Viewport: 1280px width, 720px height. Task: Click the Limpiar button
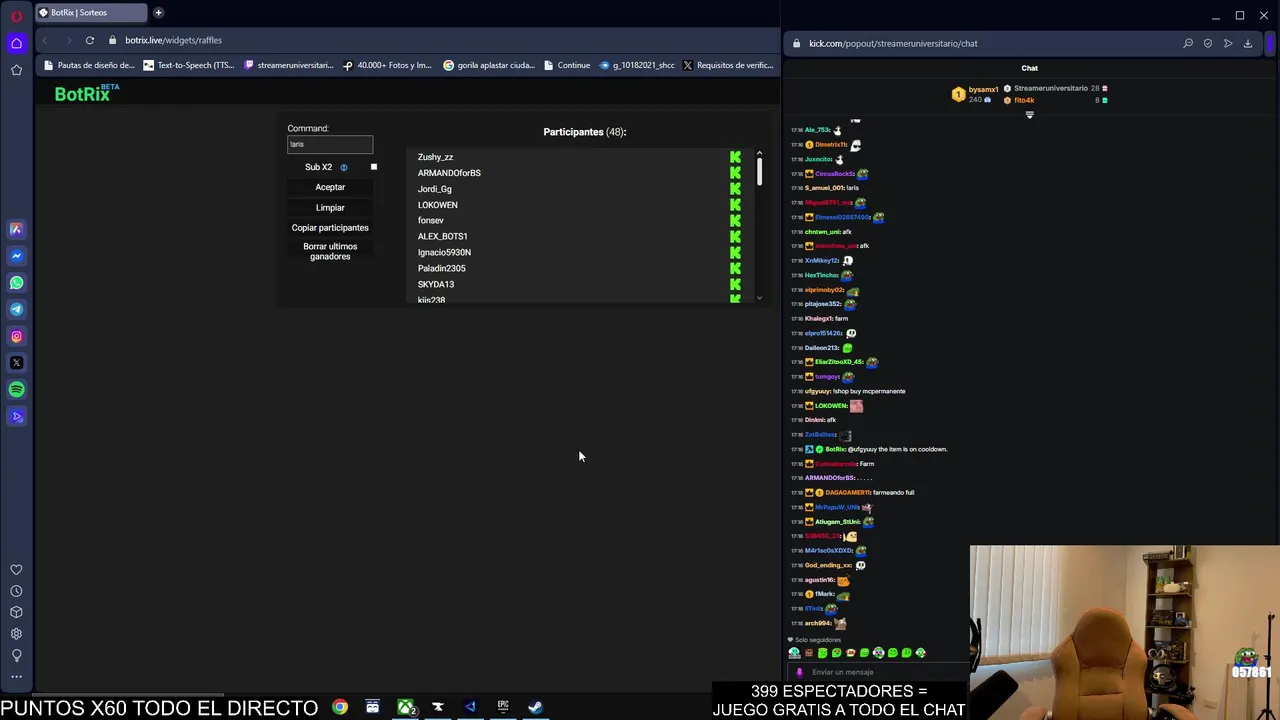pyautogui.click(x=330, y=207)
